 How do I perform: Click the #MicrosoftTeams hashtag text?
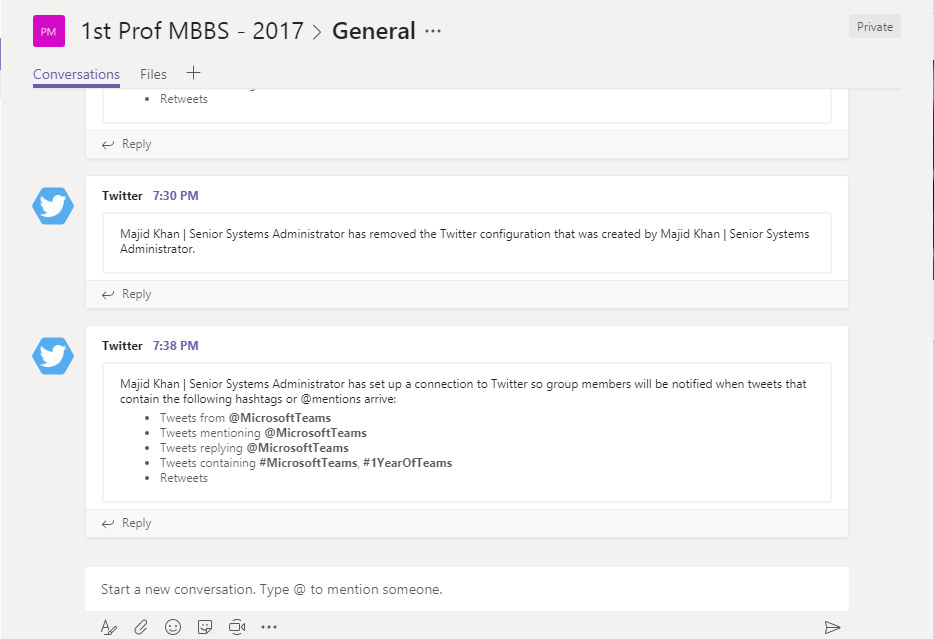coord(308,463)
